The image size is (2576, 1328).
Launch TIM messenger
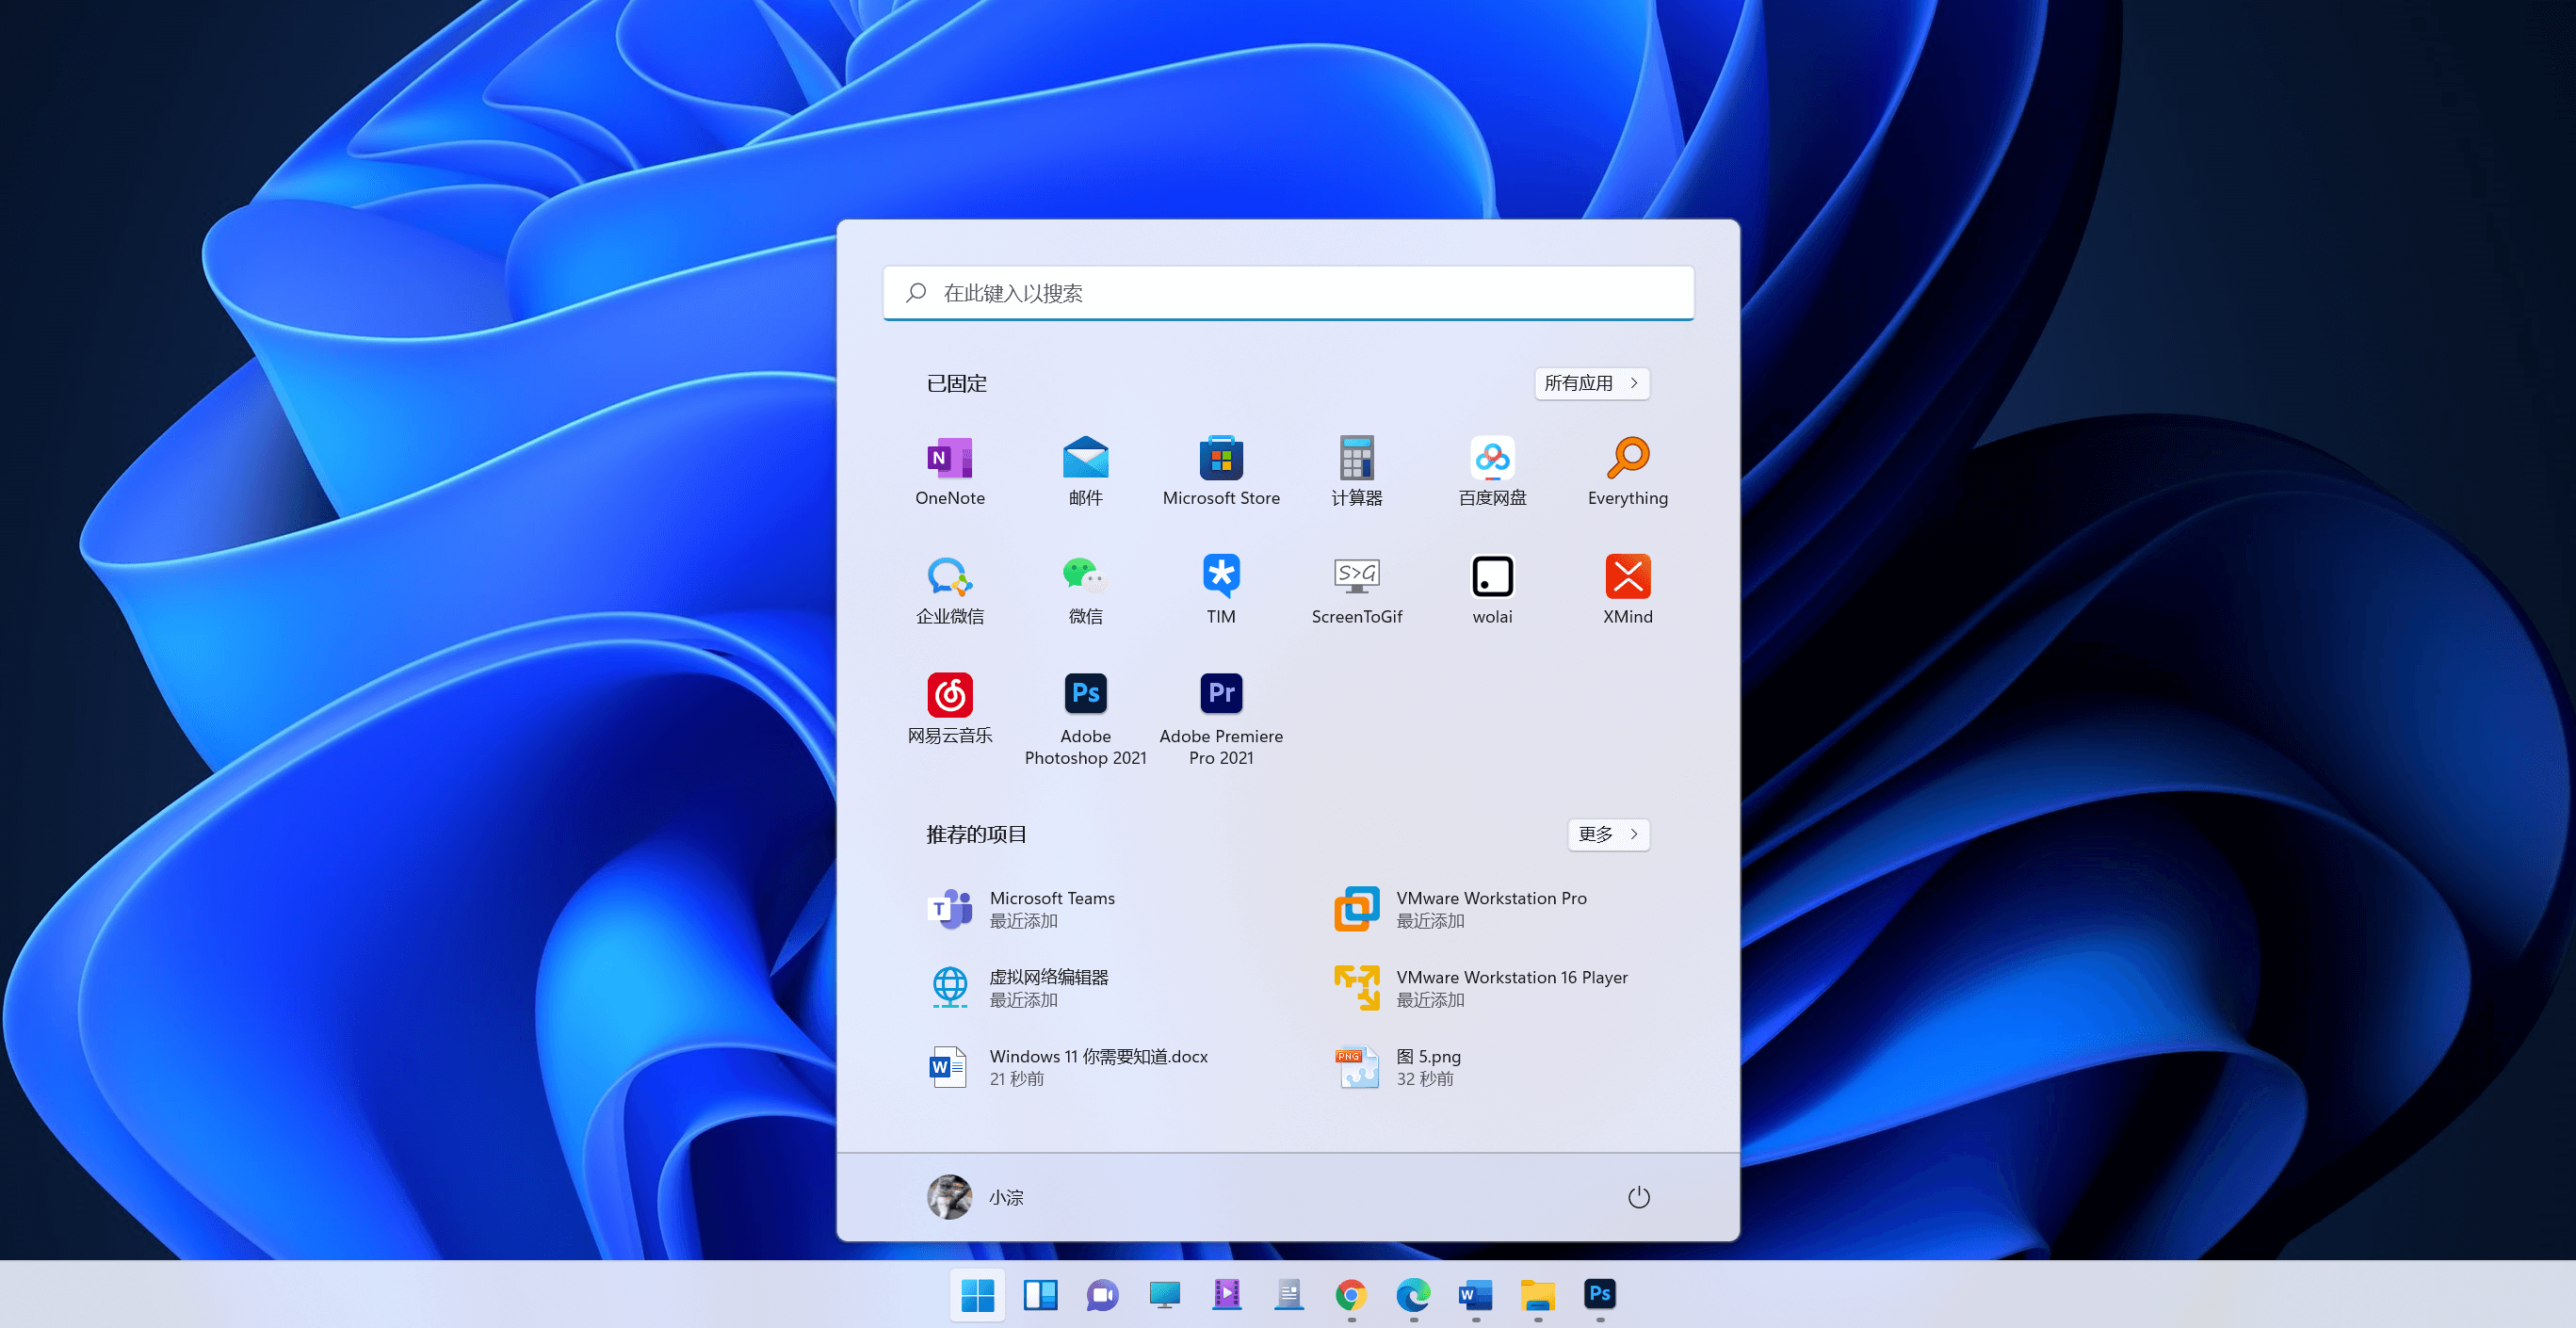pos(1221,588)
